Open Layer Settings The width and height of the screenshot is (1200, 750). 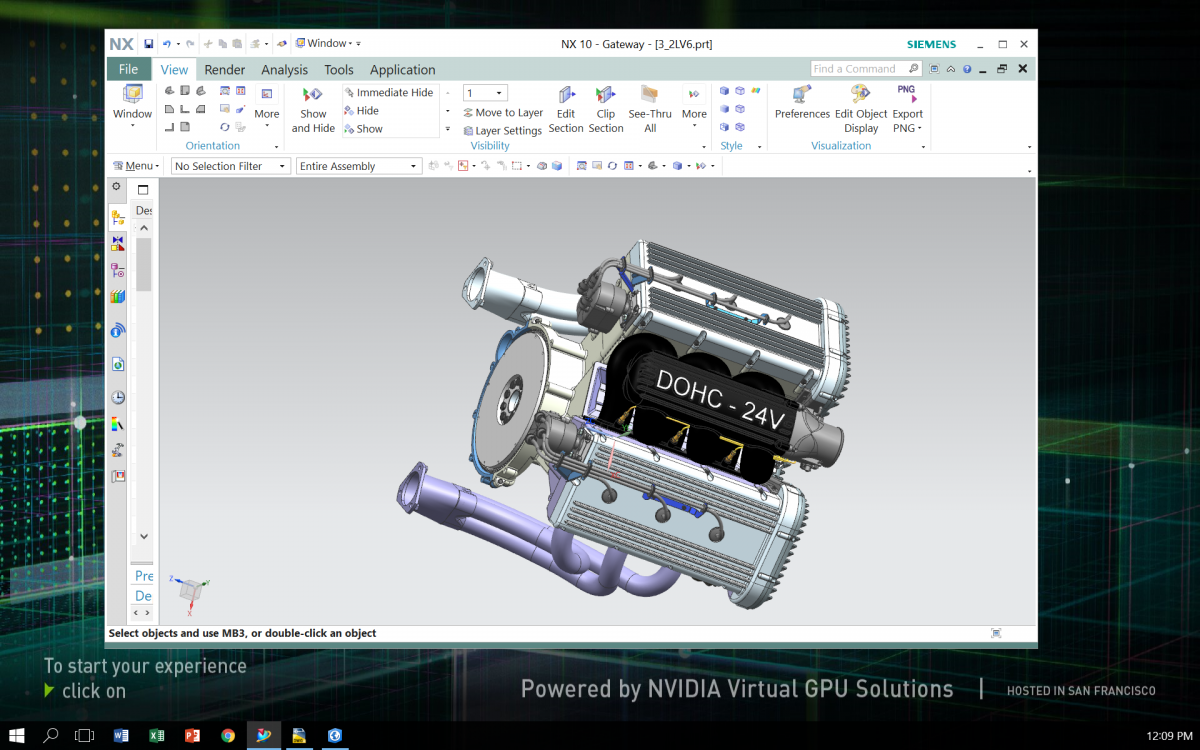tap(502, 131)
